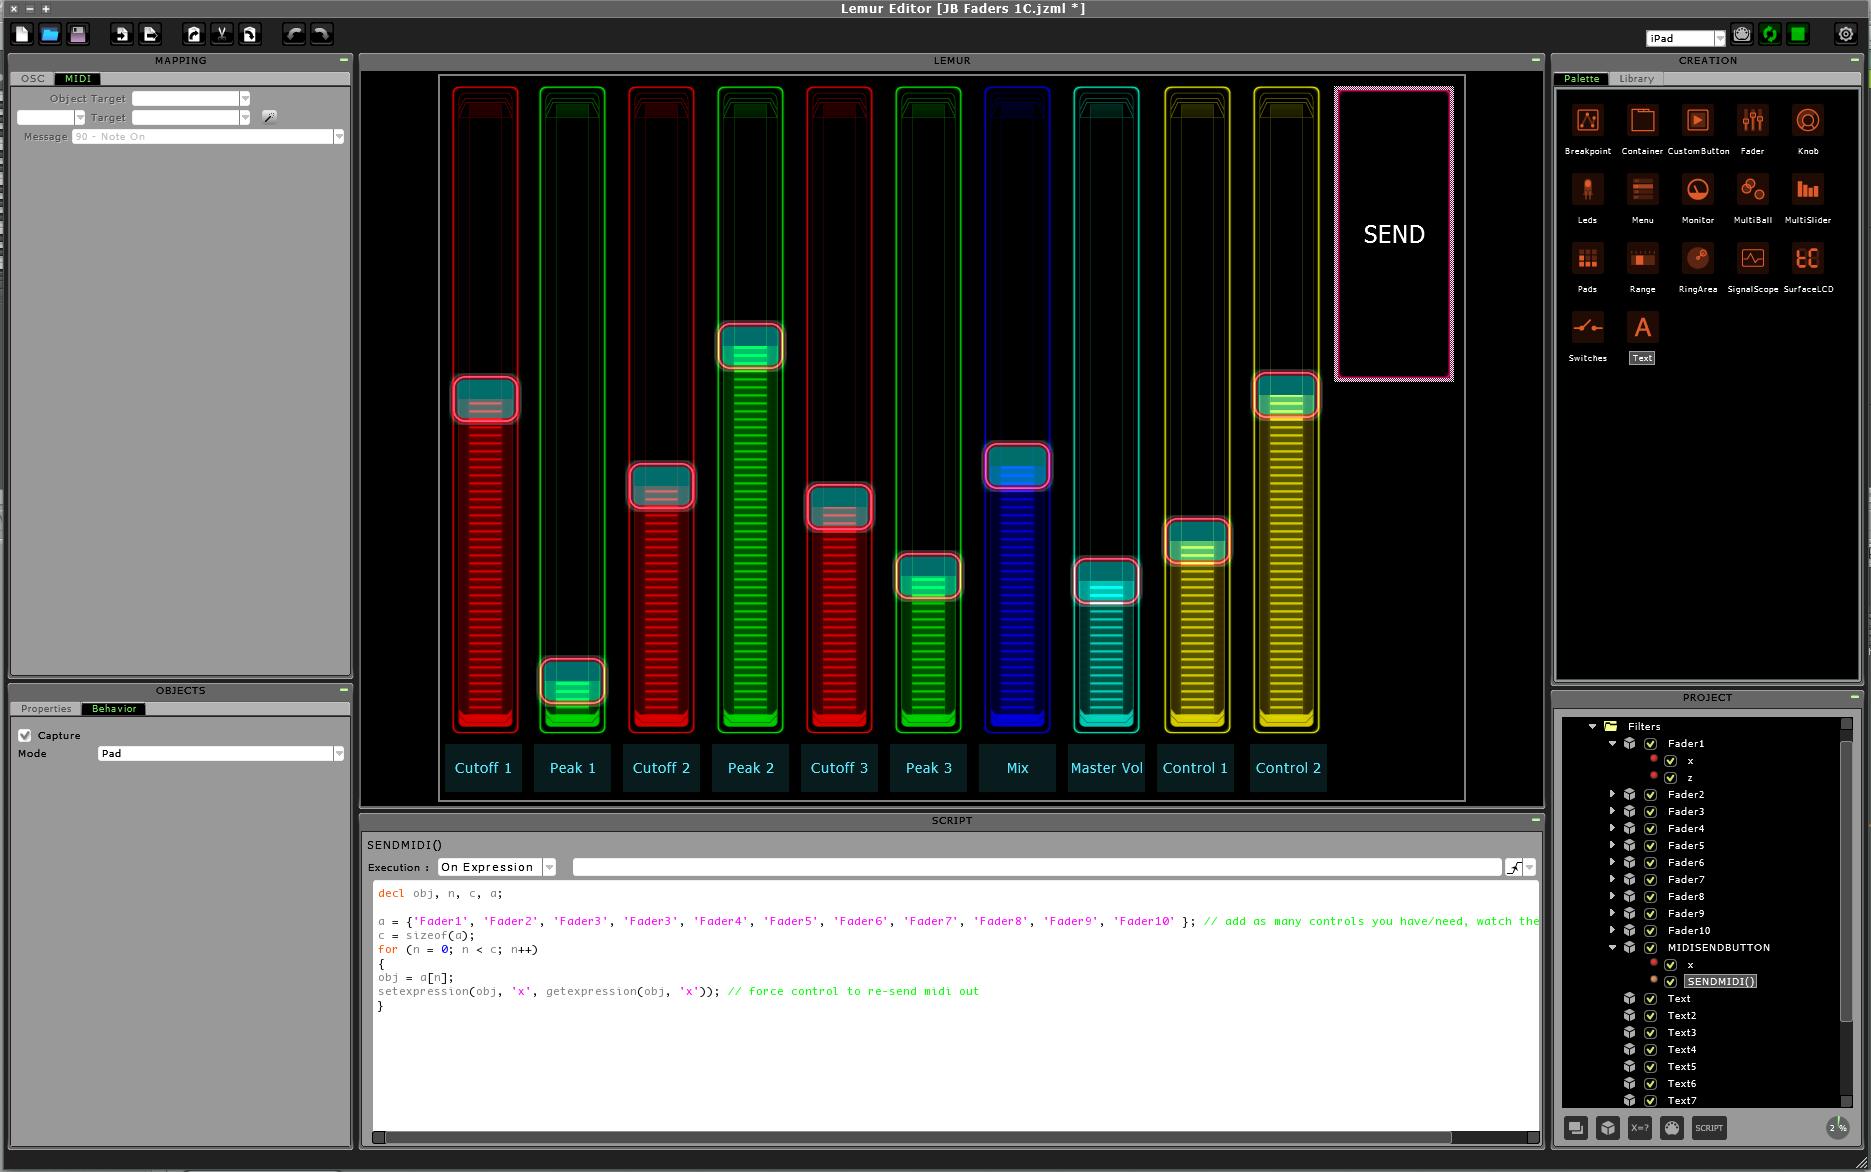Click the X=? expression button in Project
Viewport: 1871px width, 1172px height.
1640,1128
